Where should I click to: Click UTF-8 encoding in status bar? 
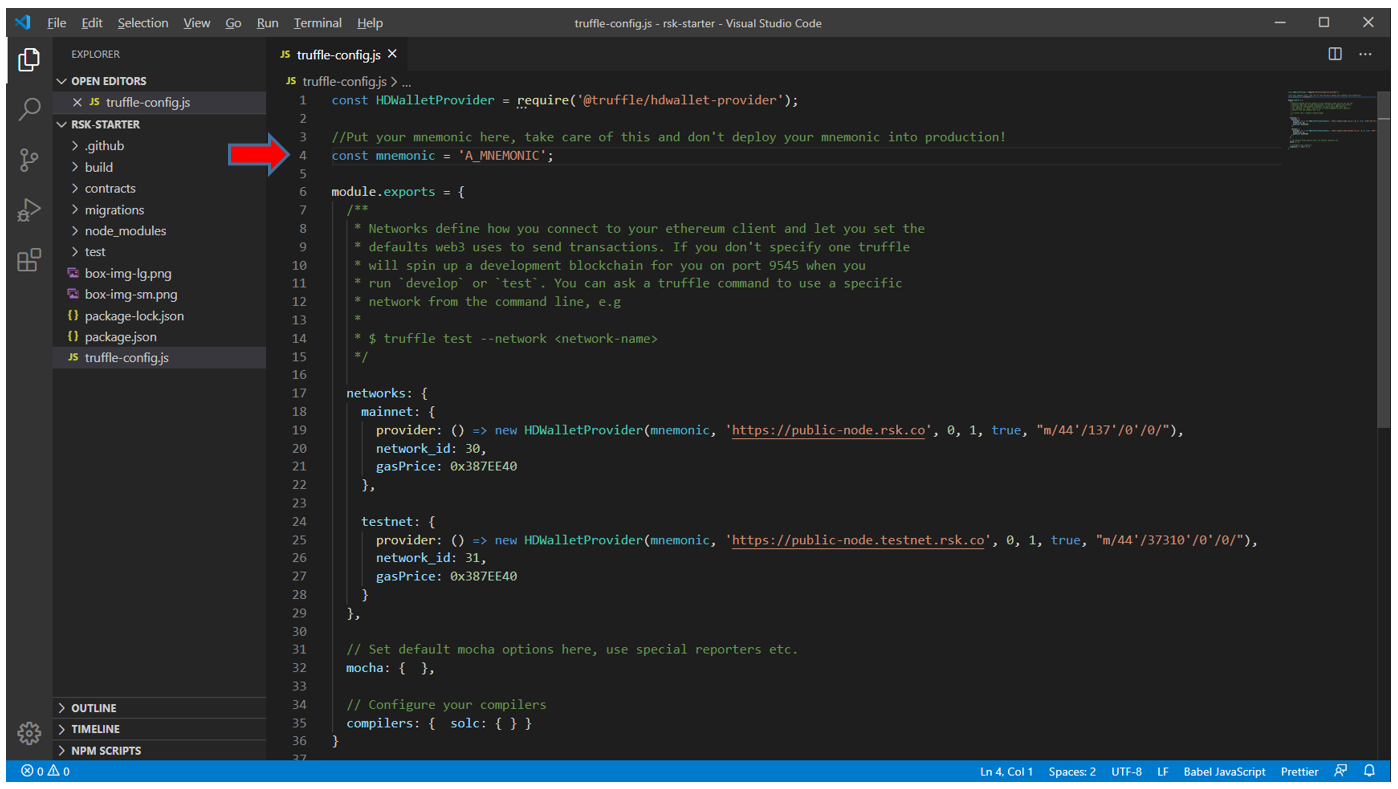1126,771
